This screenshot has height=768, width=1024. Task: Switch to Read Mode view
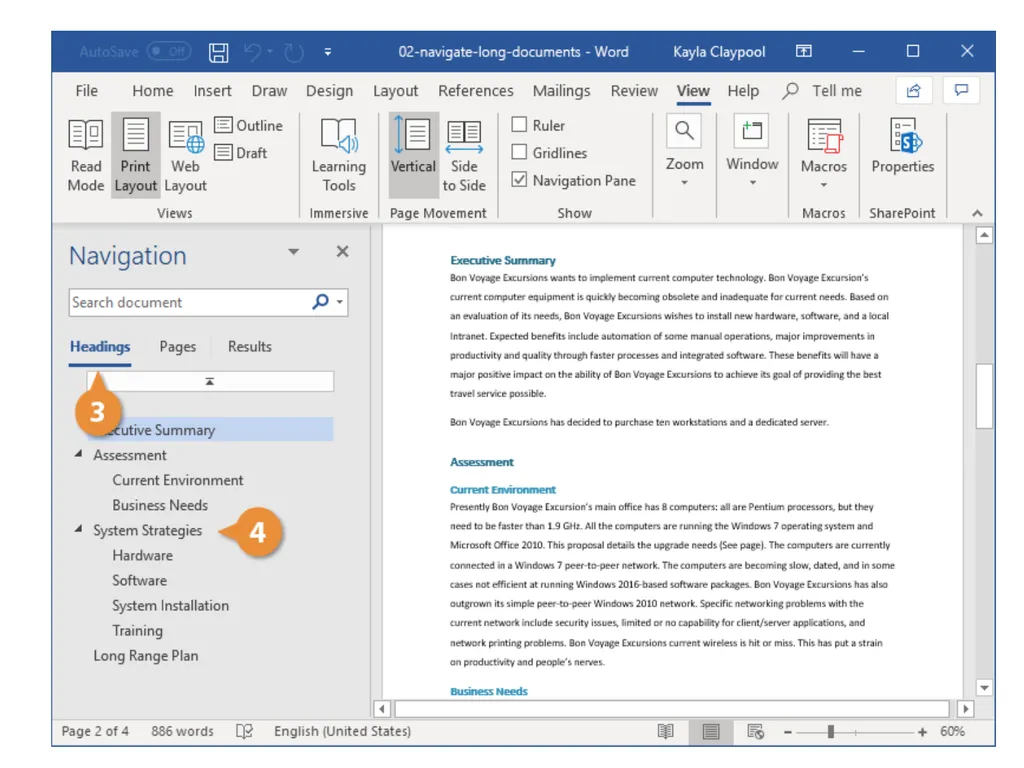pos(86,155)
